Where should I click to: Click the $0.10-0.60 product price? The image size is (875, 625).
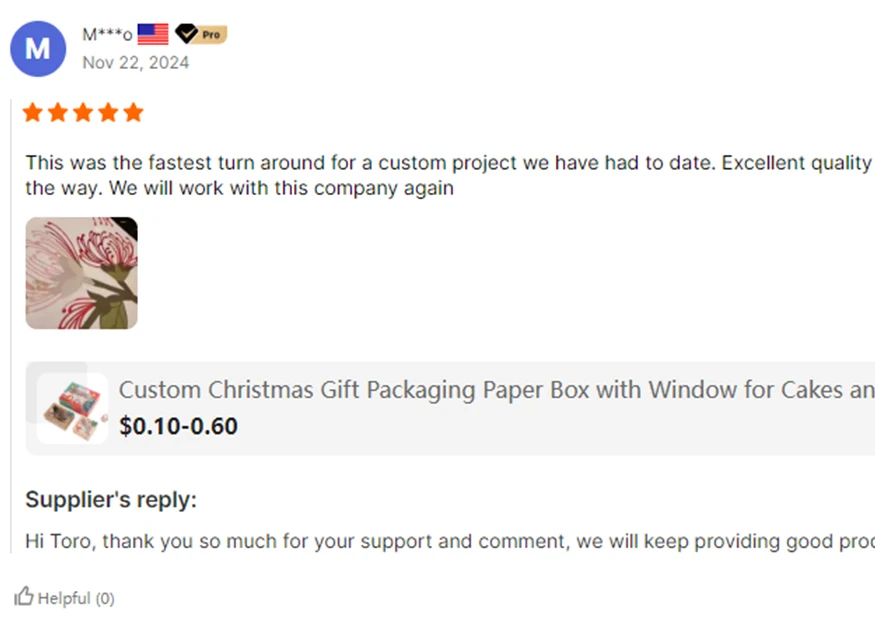[178, 426]
